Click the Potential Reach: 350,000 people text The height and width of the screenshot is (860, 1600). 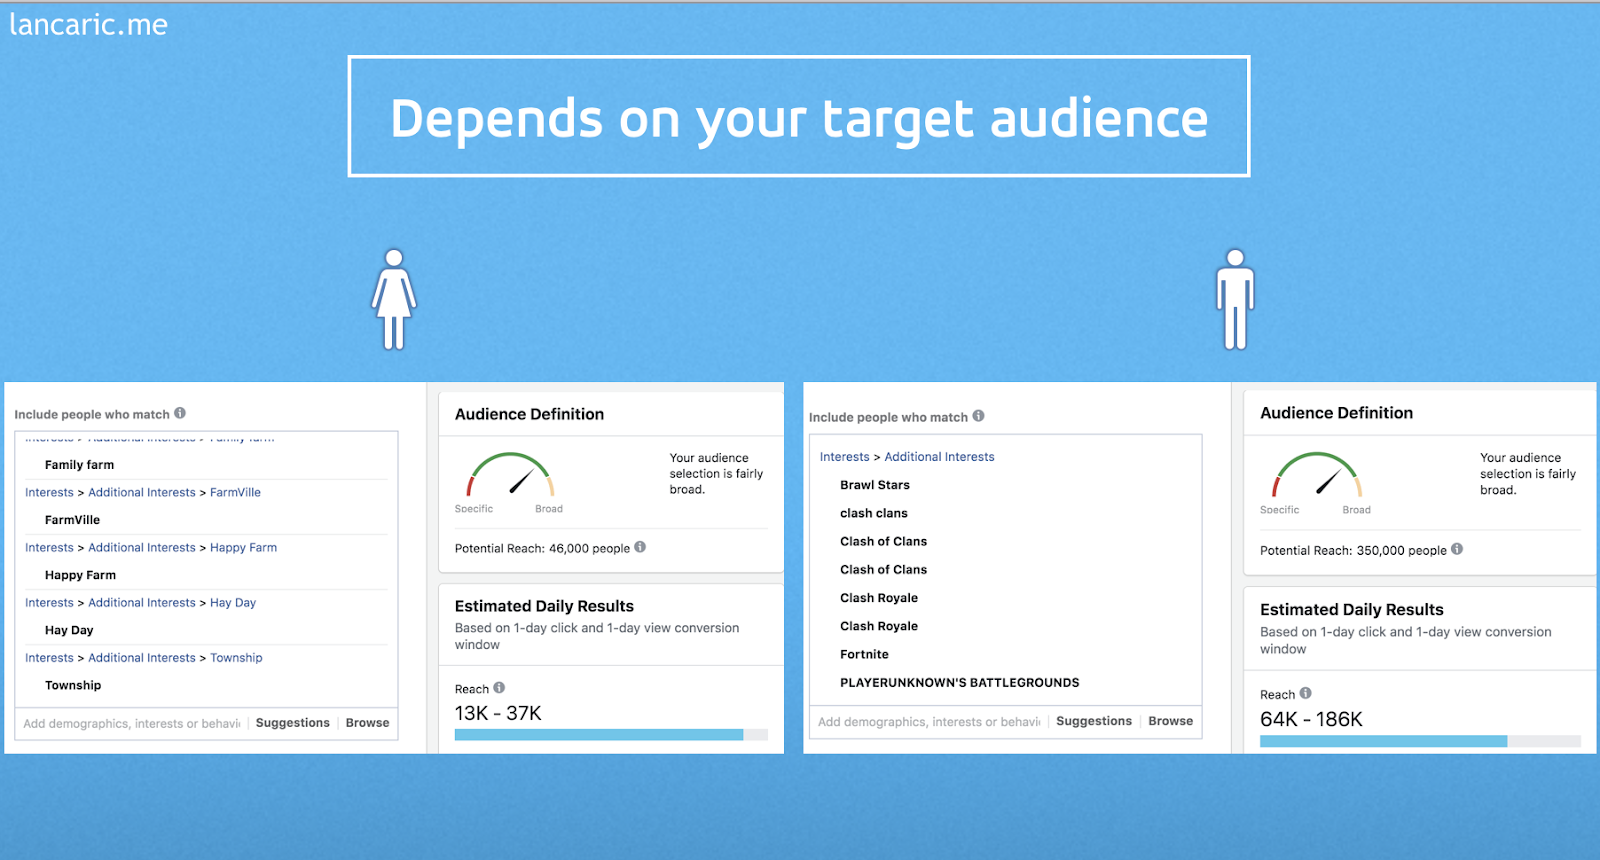(x=1353, y=550)
